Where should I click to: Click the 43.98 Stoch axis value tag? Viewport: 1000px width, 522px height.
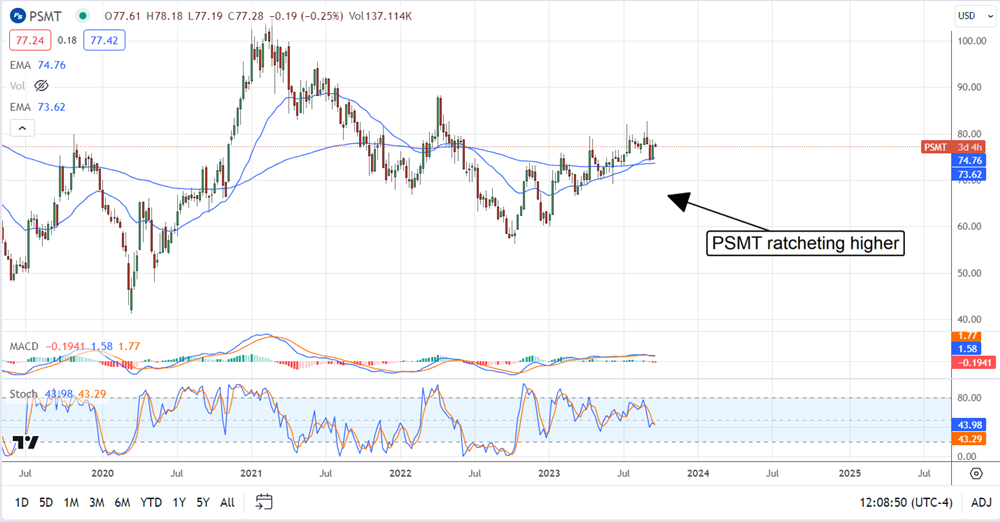pyautogui.click(x=969, y=425)
